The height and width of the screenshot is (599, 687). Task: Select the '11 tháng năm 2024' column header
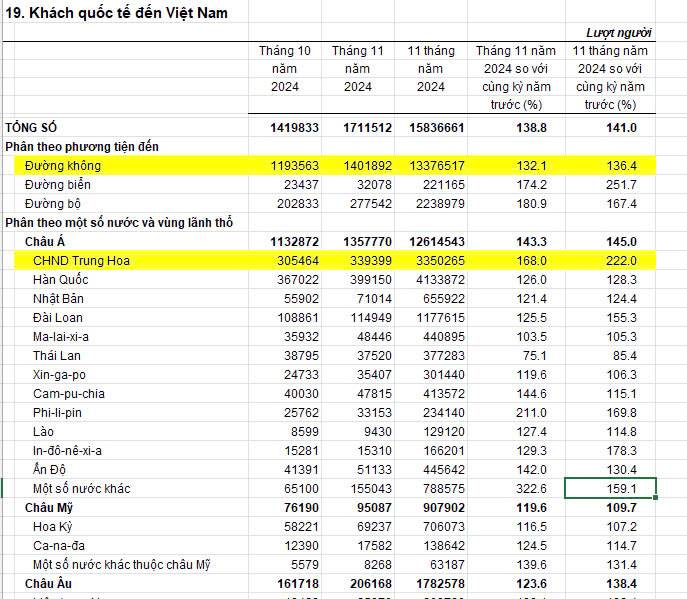431,69
